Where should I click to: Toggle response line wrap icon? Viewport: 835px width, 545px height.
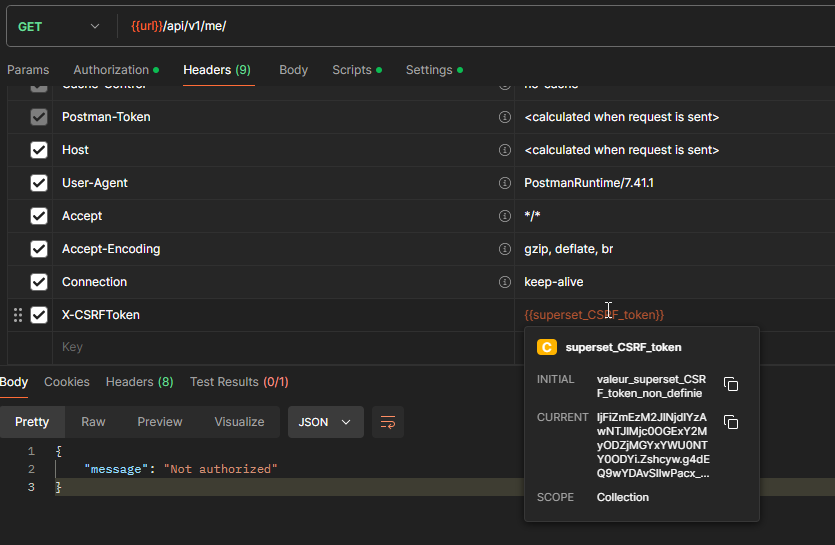[x=388, y=422]
